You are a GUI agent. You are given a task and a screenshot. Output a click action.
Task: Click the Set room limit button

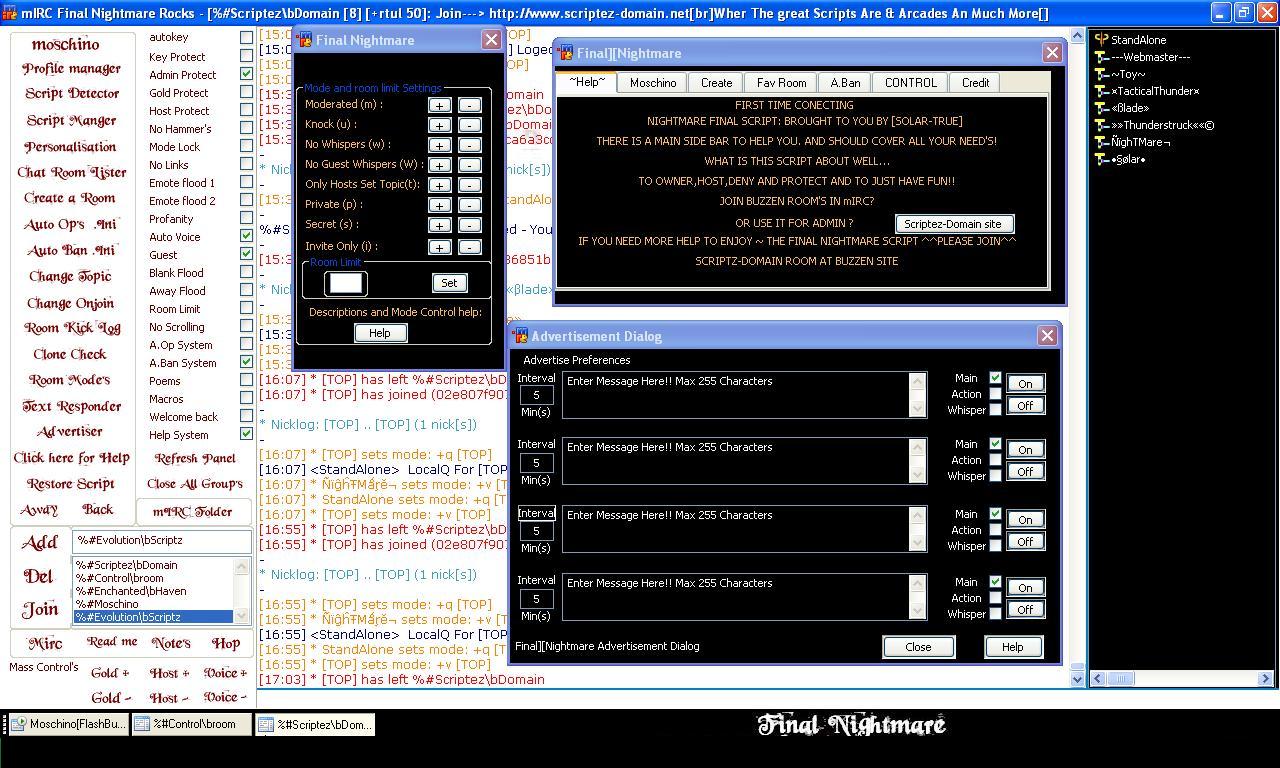(449, 283)
